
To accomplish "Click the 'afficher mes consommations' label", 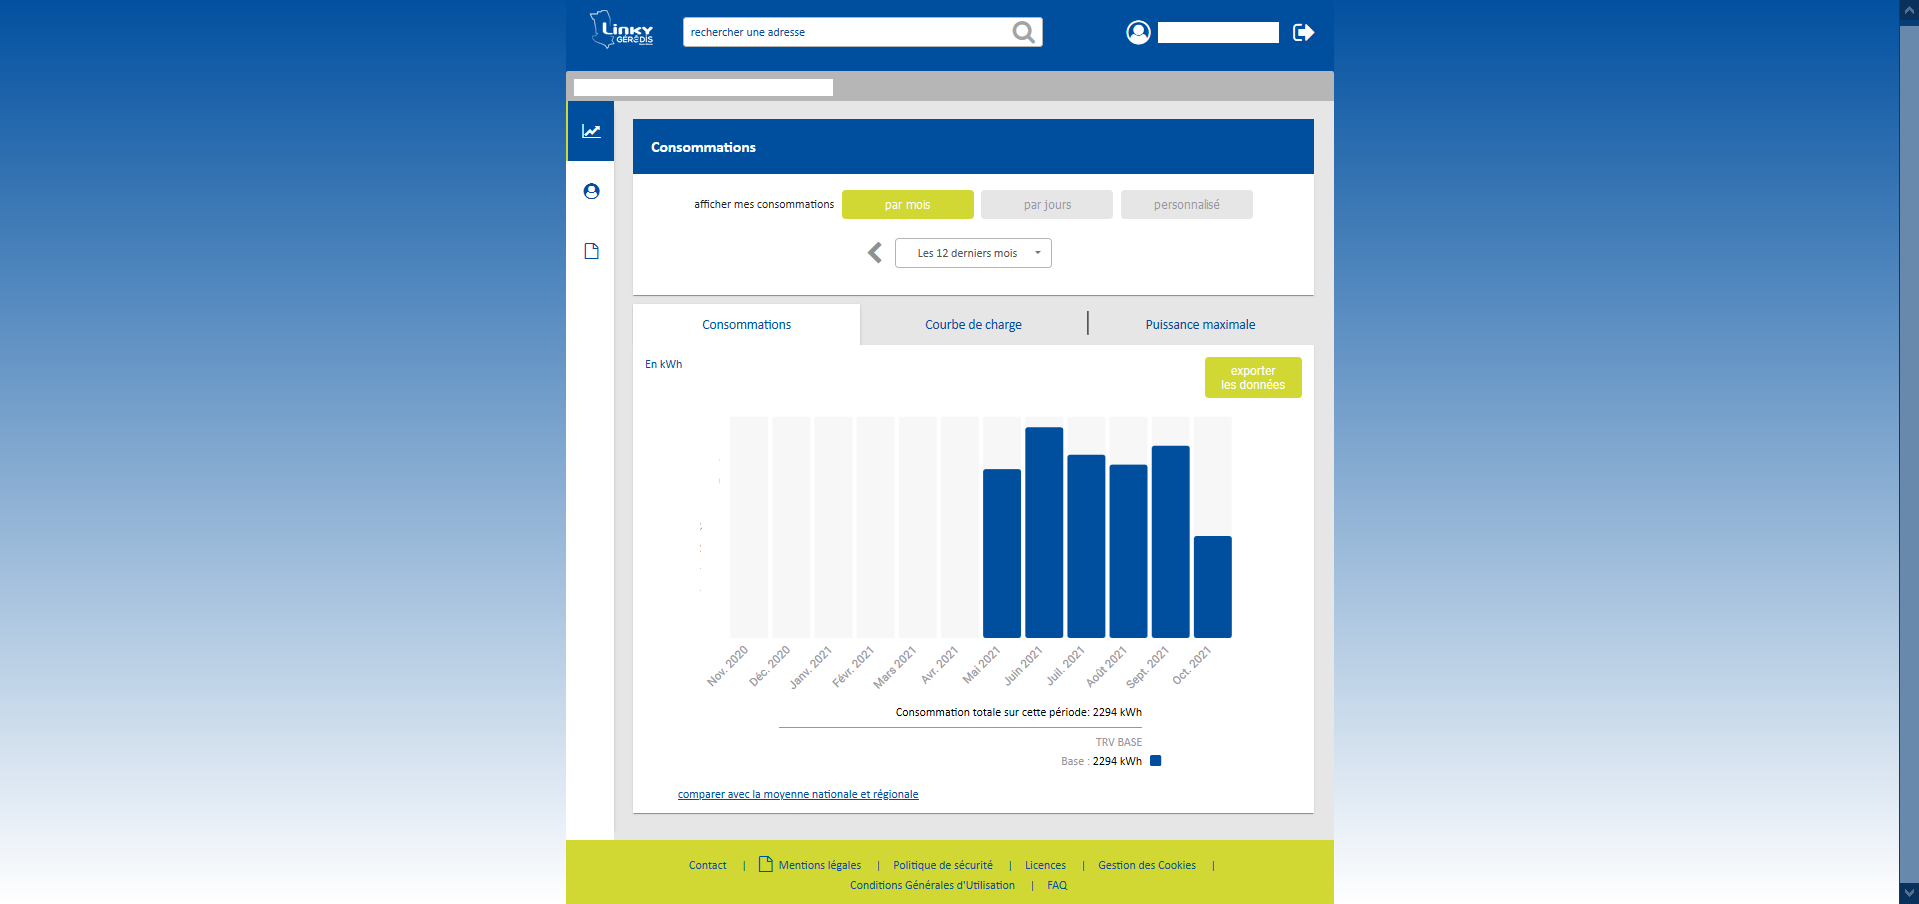I will click(x=764, y=204).
